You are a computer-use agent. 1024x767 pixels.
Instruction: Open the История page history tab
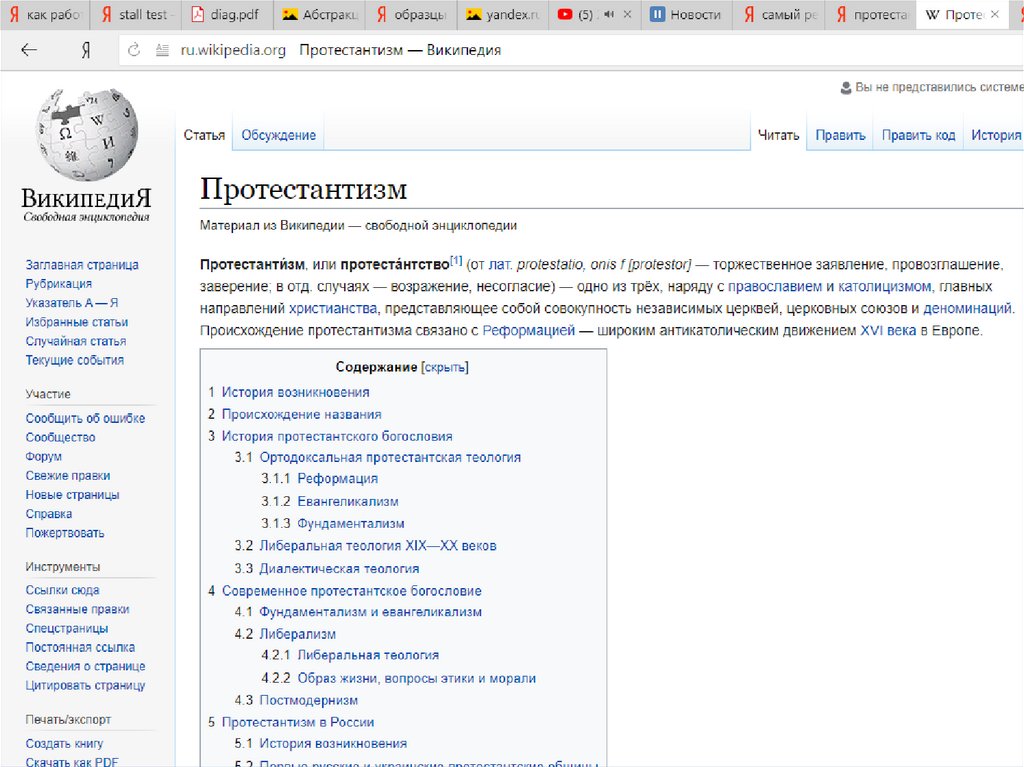click(995, 135)
